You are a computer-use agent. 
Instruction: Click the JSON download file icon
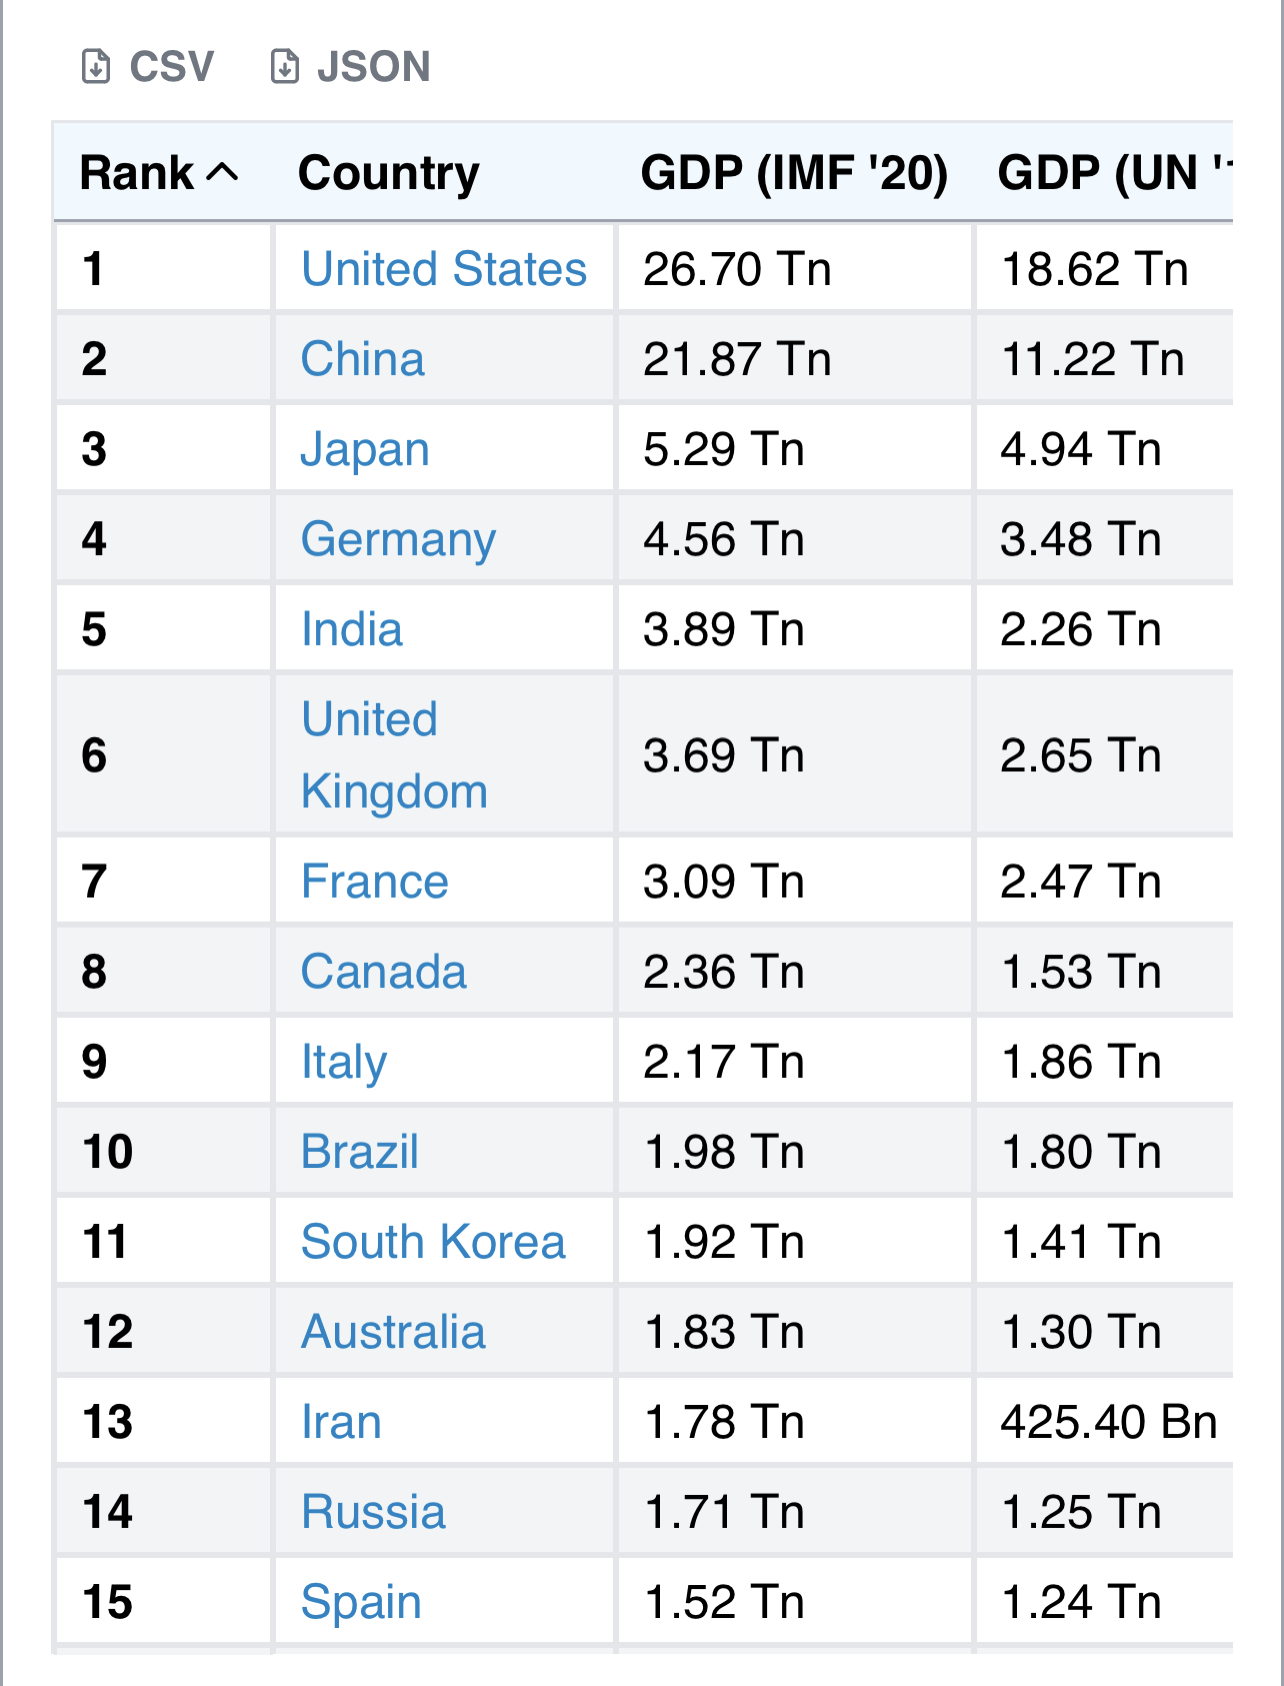(x=285, y=67)
